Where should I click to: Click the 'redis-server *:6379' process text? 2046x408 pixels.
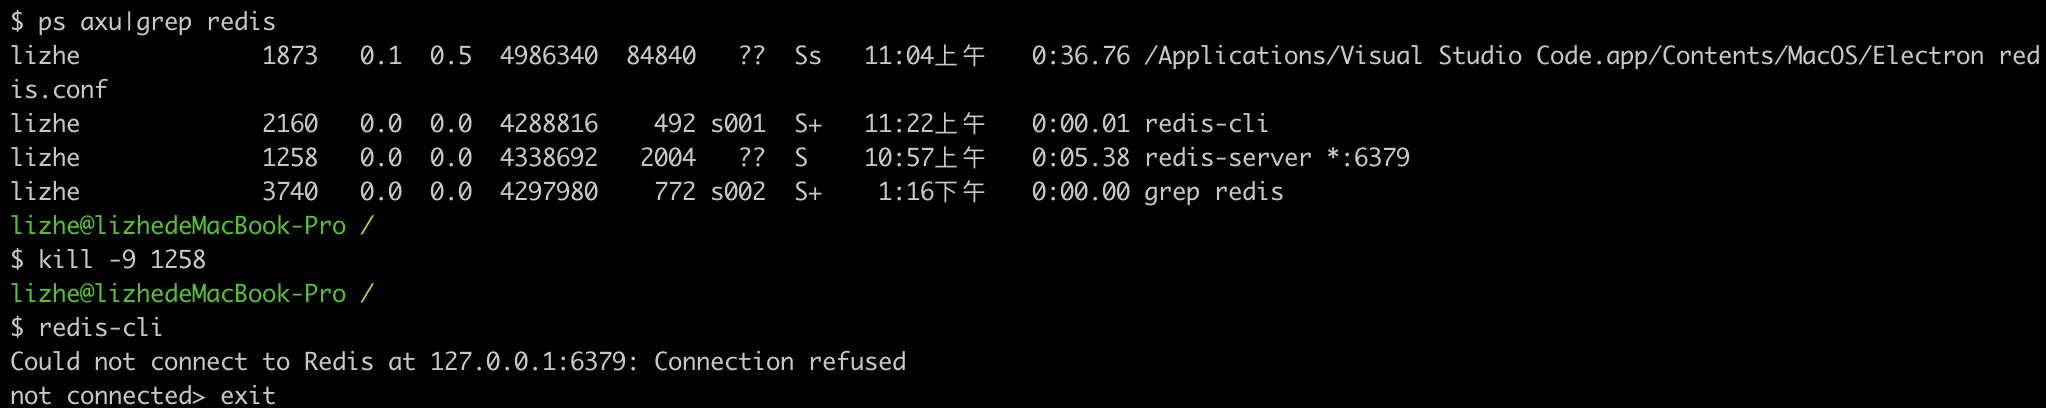(x=1277, y=158)
